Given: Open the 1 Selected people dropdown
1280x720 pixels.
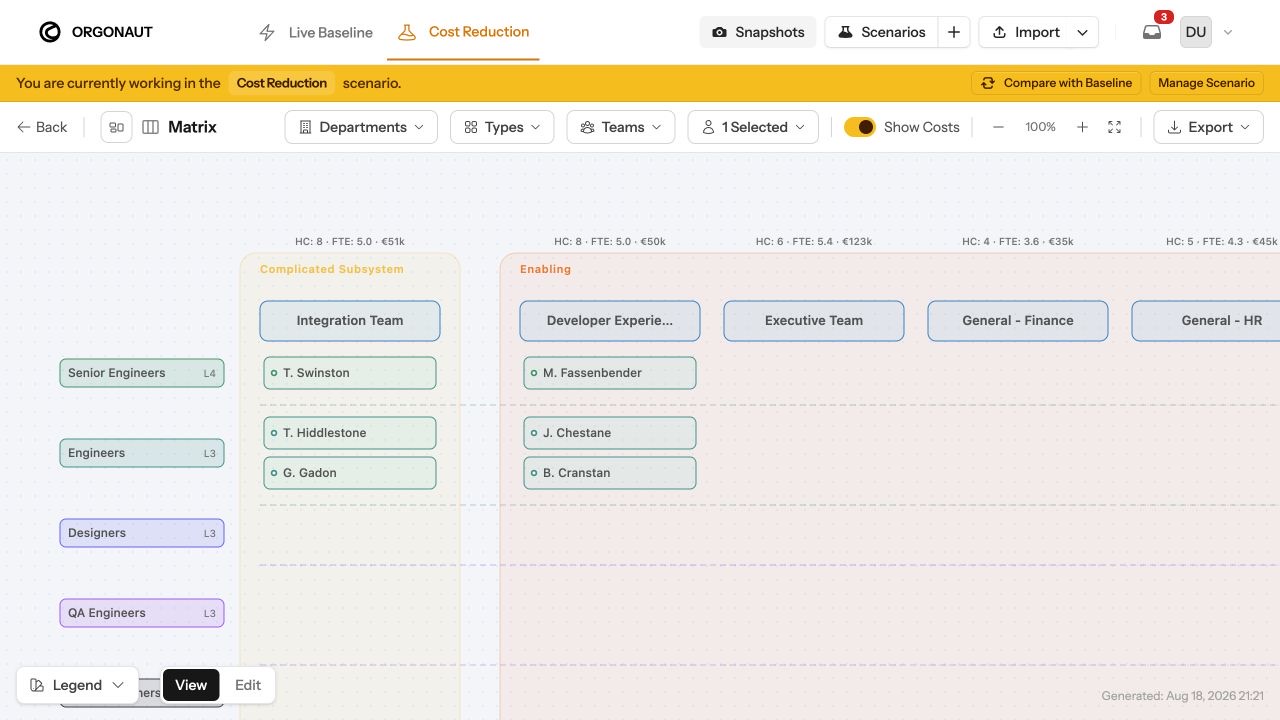Looking at the screenshot, I should [754, 127].
